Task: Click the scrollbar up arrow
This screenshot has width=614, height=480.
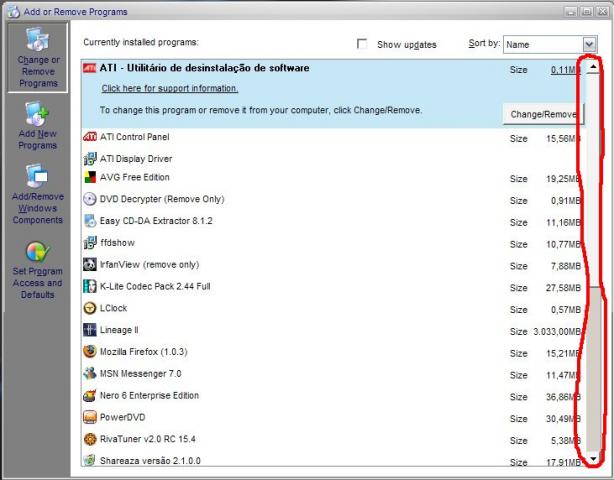Action: [x=593, y=67]
